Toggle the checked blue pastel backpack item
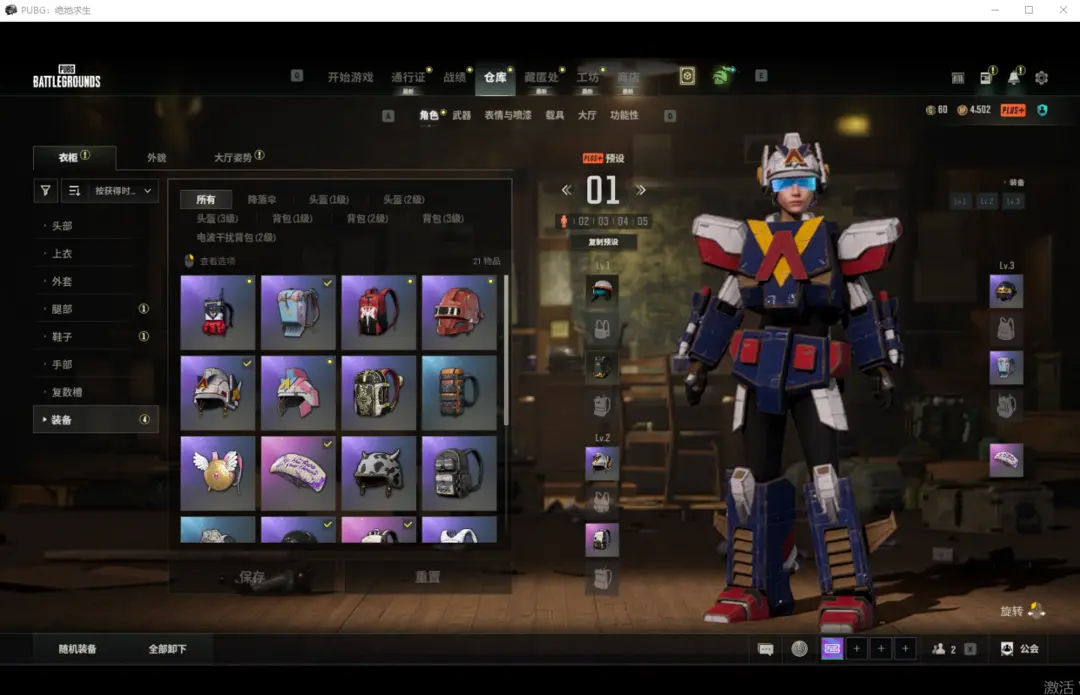This screenshot has width=1080, height=695. pyautogui.click(x=298, y=312)
